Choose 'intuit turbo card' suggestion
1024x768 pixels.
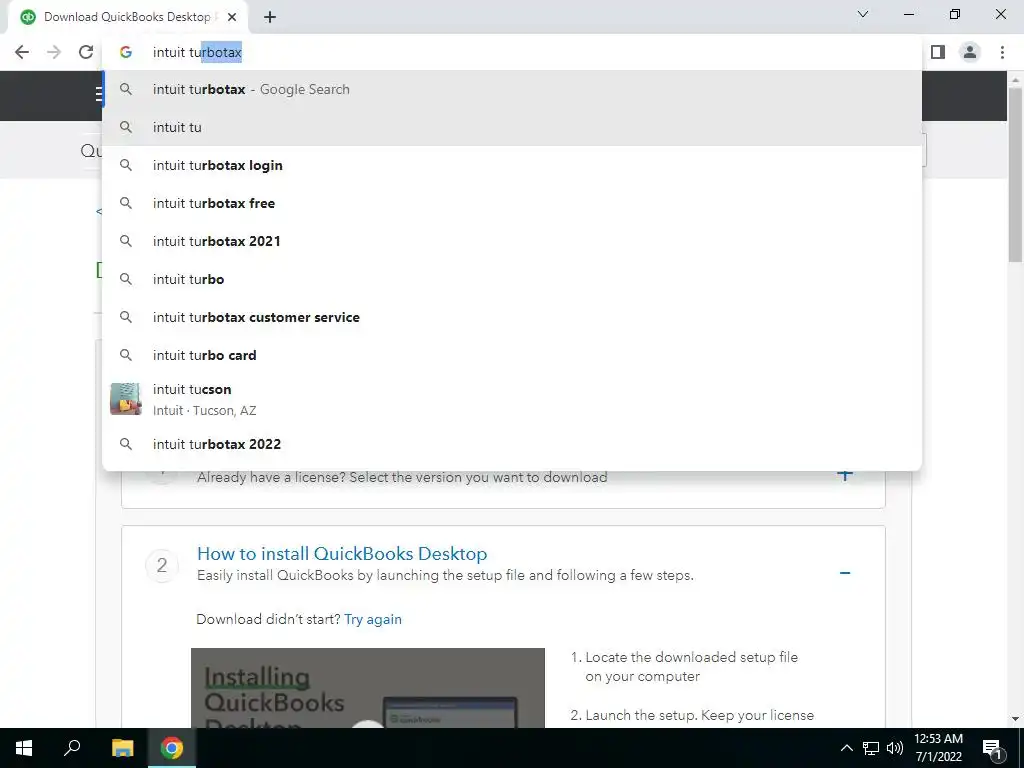pyautogui.click(x=512, y=355)
